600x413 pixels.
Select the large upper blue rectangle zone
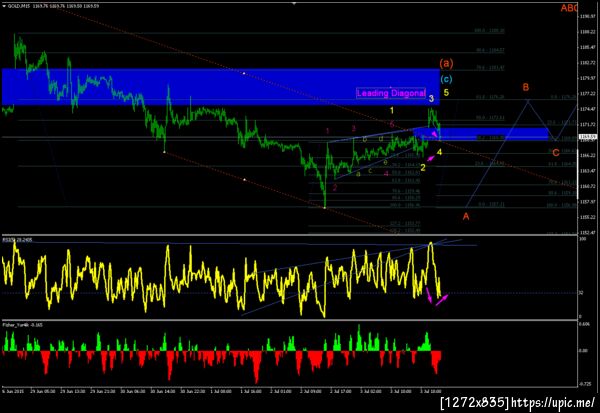(221, 87)
